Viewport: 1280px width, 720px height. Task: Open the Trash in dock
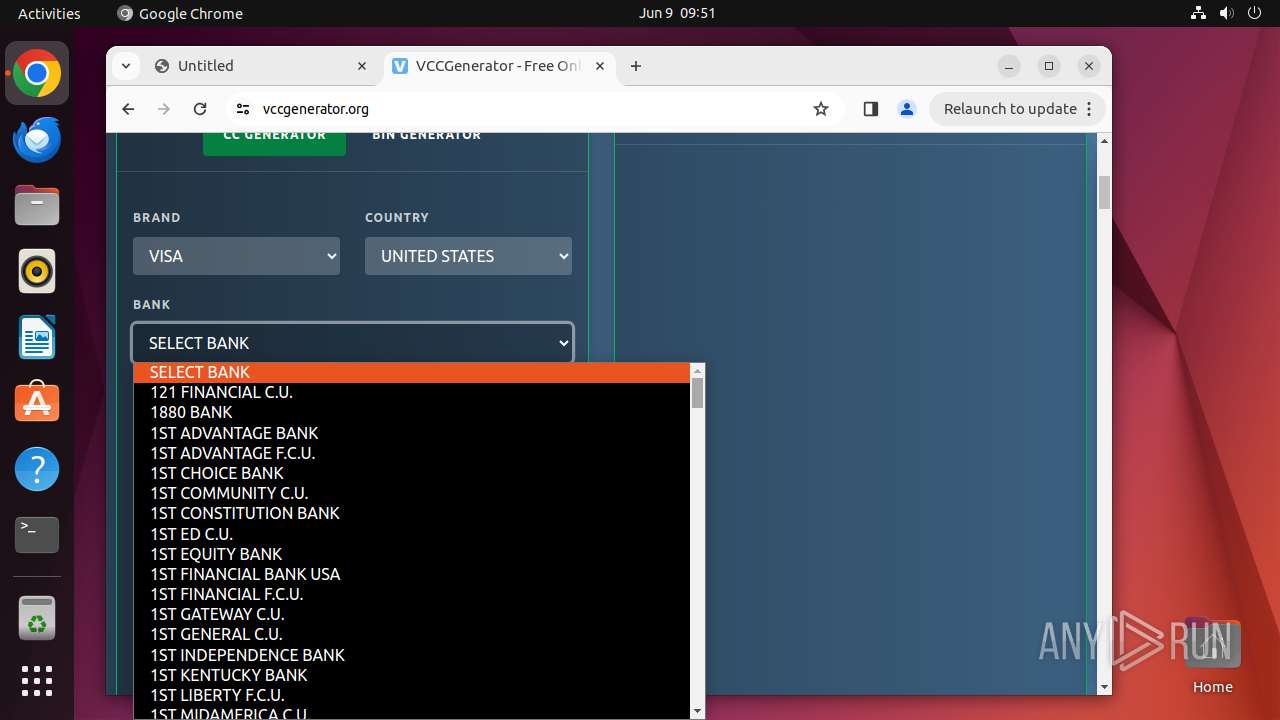coord(37,618)
